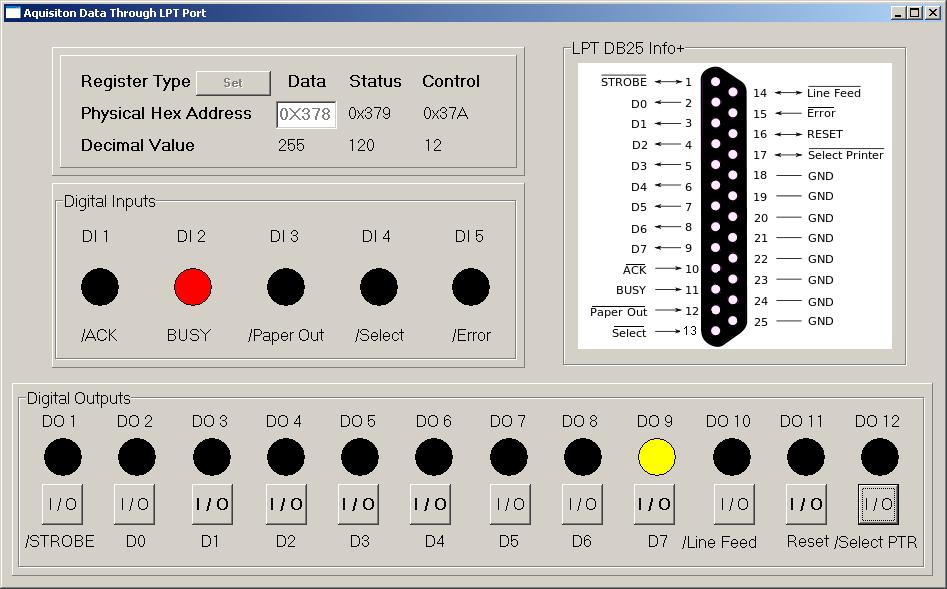Image resolution: width=947 pixels, height=589 pixels.
Task: Click the yellow DO 9 indicator LED
Action: [x=656, y=457]
